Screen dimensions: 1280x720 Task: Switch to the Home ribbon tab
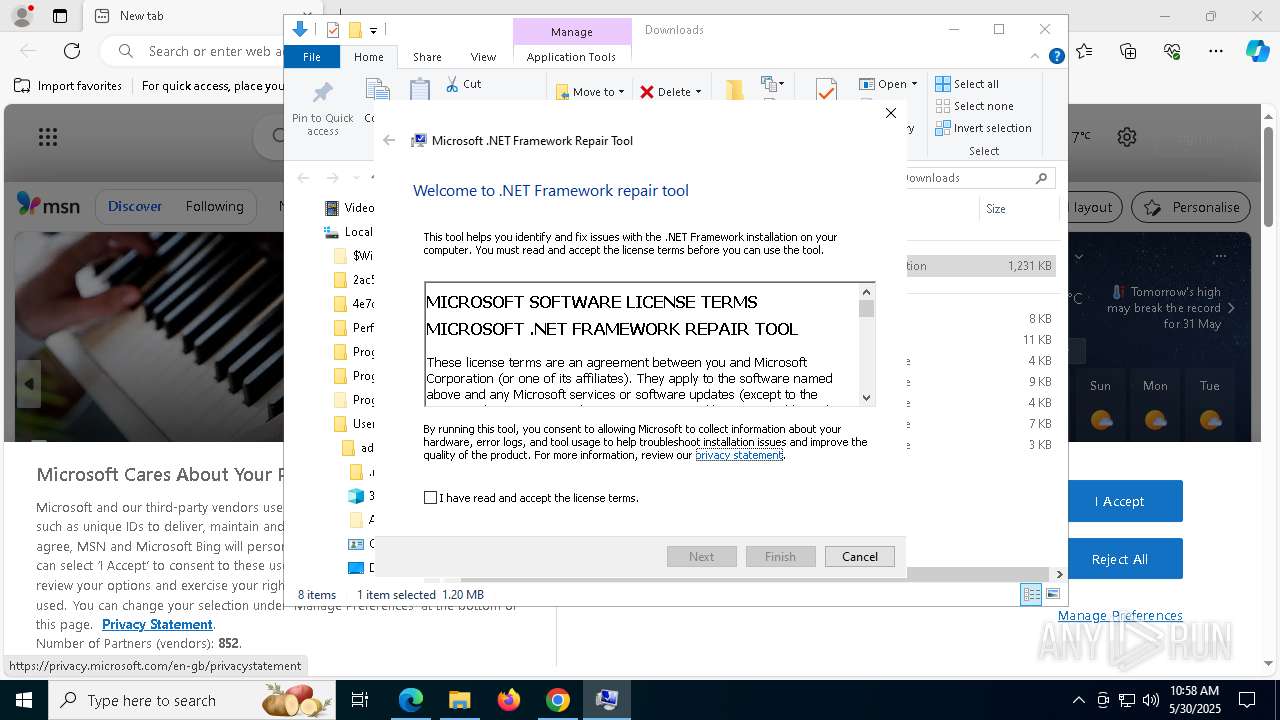pos(369,57)
